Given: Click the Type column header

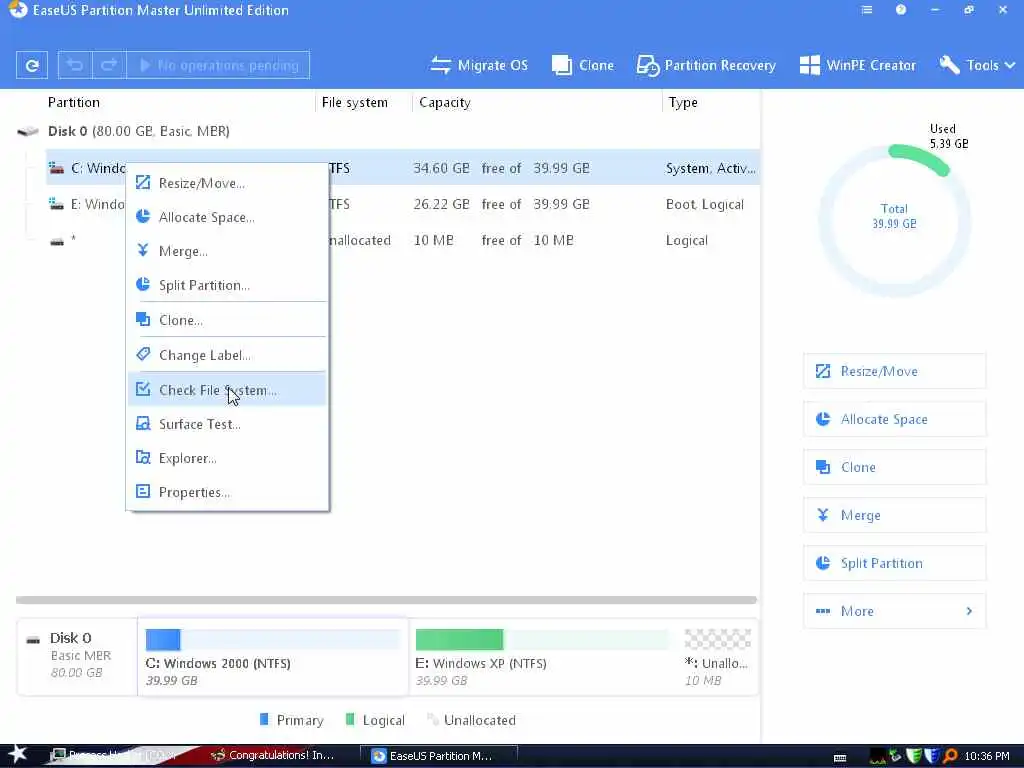Looking at the screenshot, I should pos(683,103).
